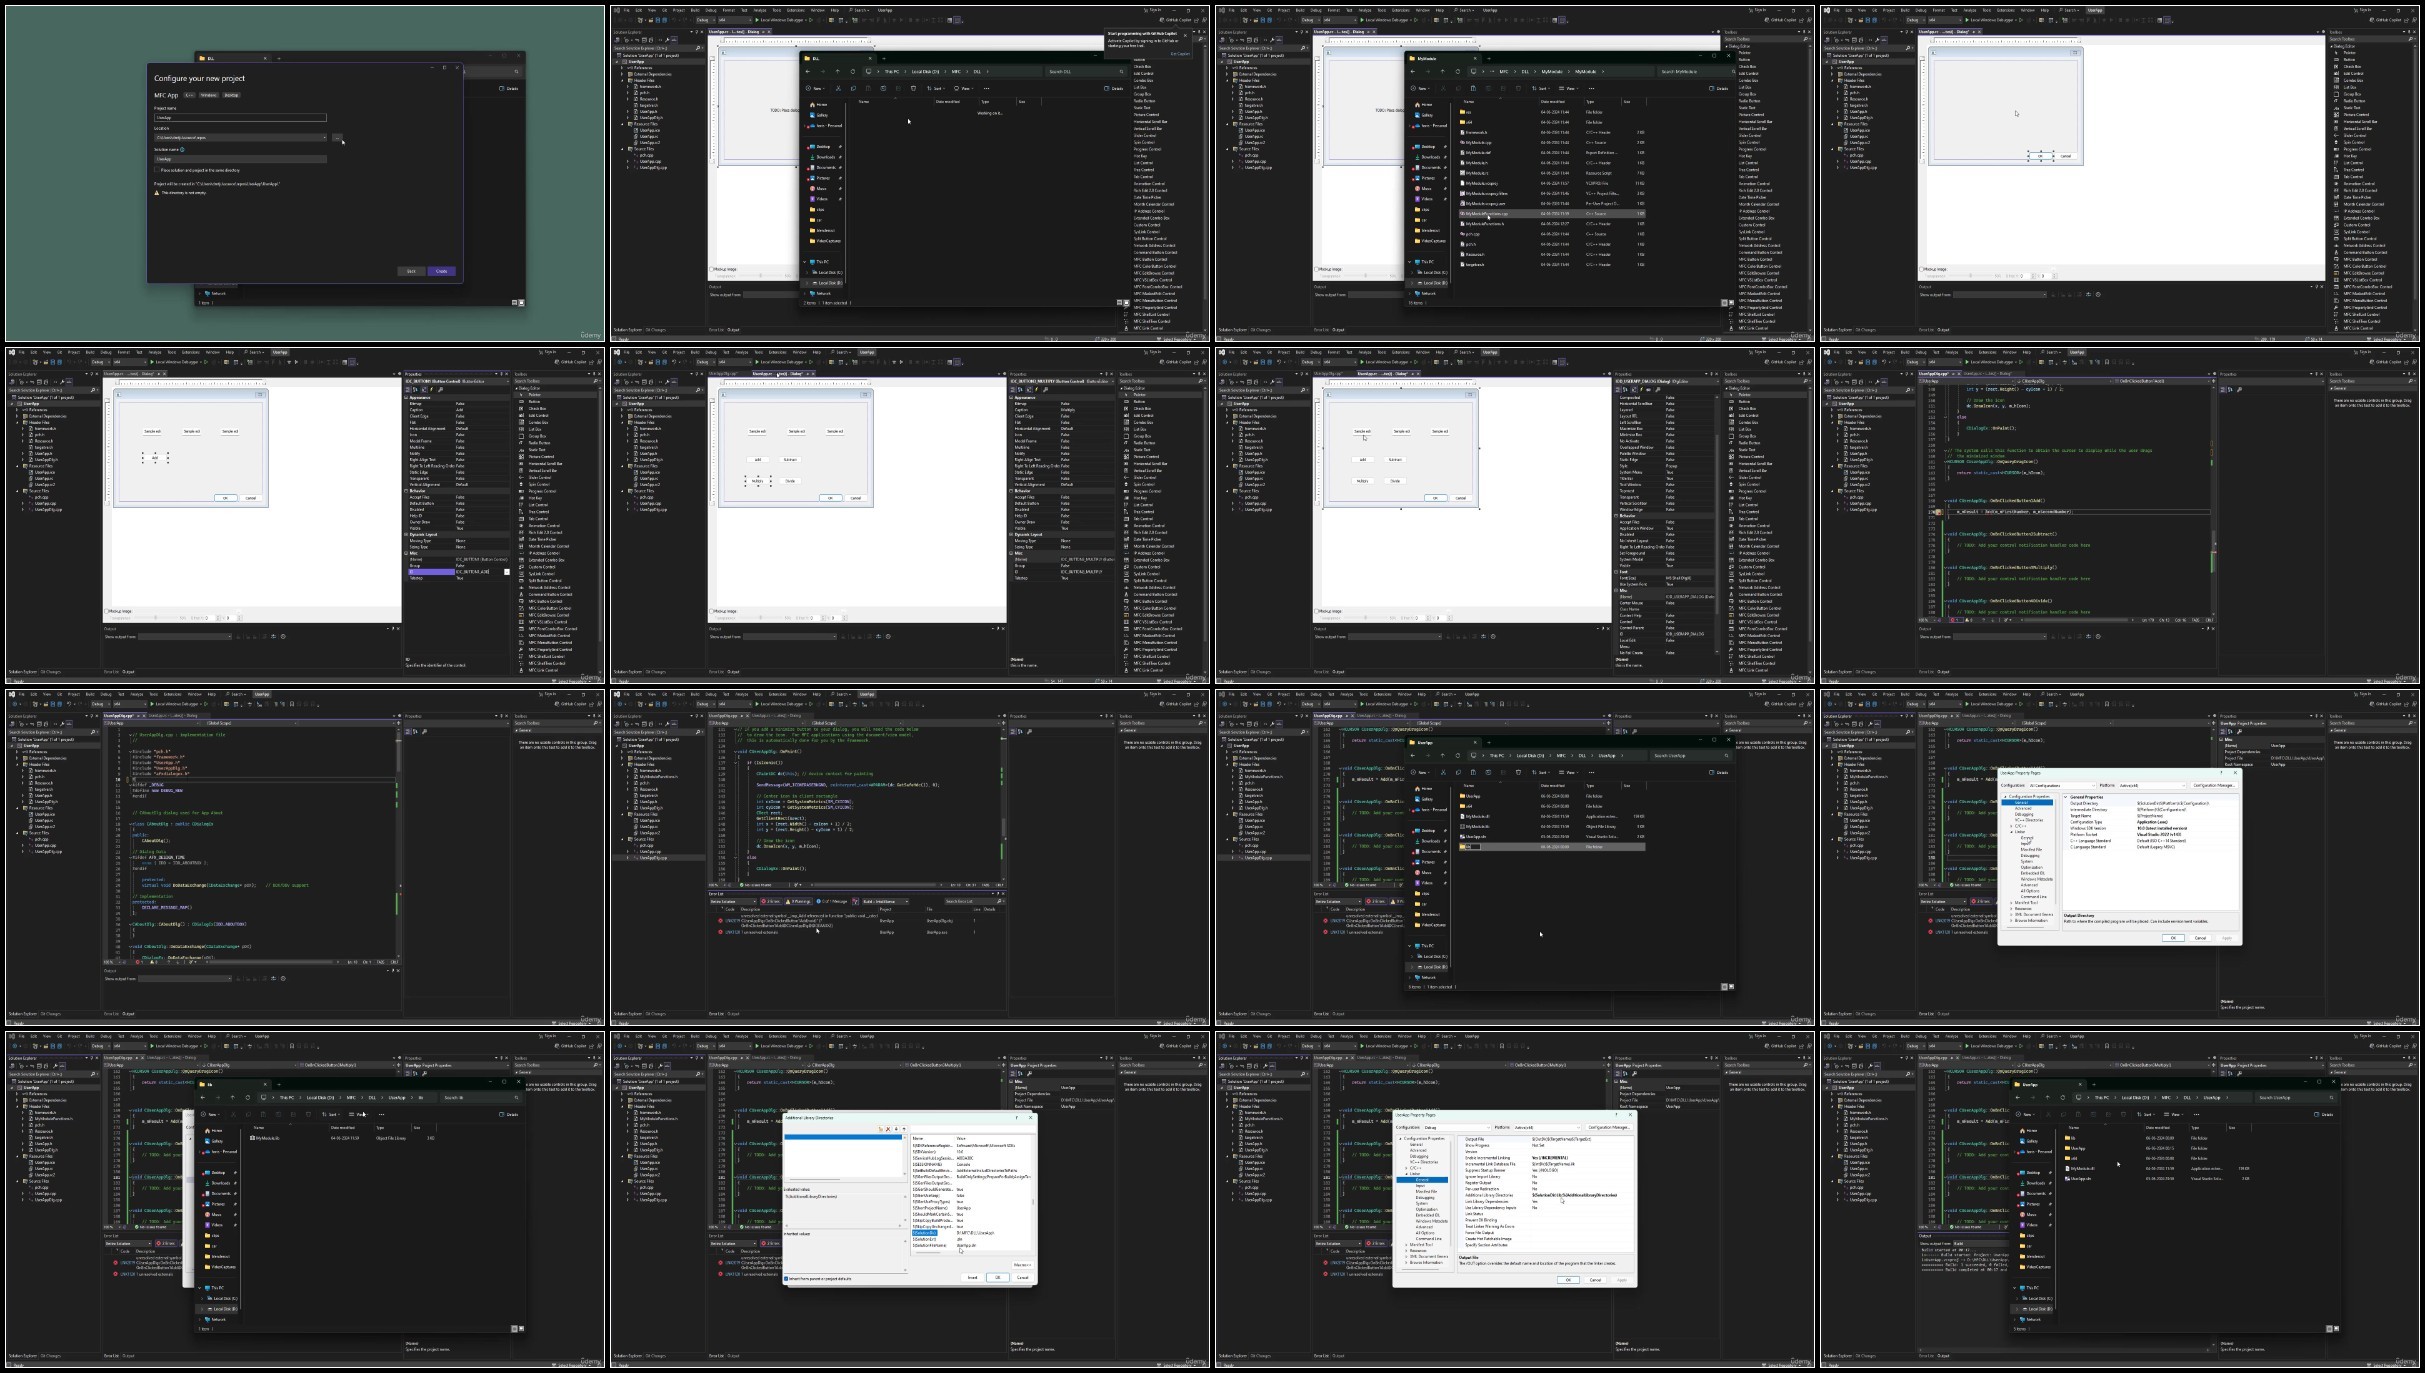Check Place solution and project in same directory
This screenshot has width=2425, height=1373.
pos(157,170)
